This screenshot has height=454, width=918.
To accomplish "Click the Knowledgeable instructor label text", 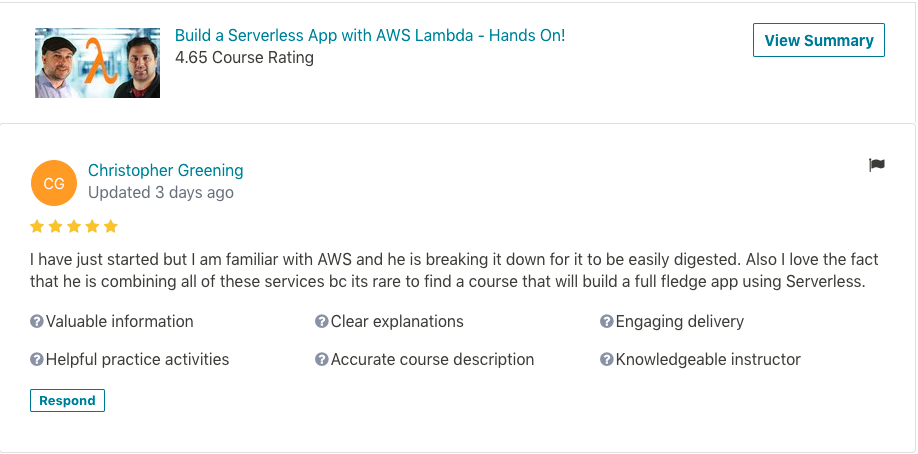I will coord(708,359).
